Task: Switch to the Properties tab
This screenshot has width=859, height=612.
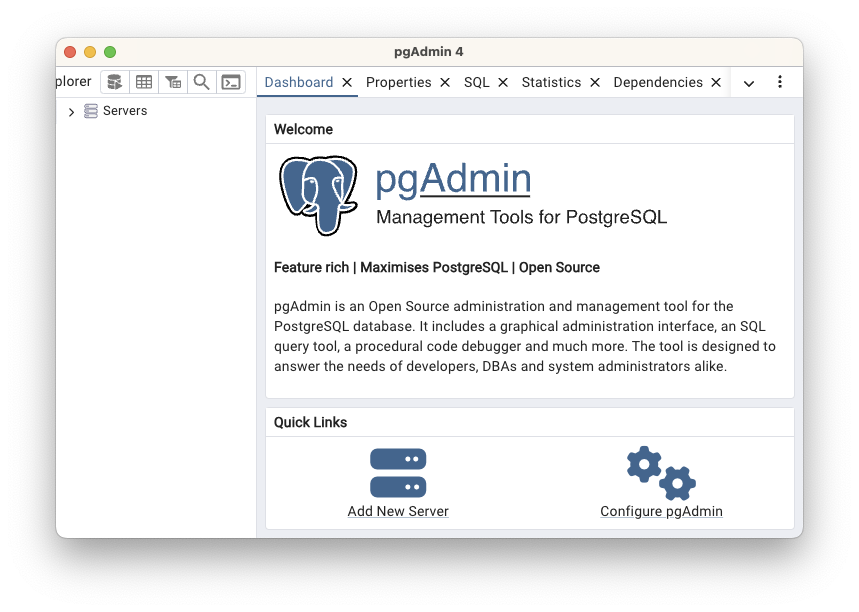Action: tap(399, 82)
